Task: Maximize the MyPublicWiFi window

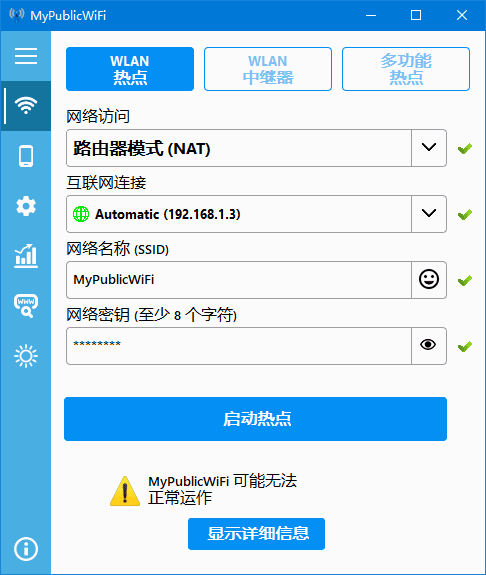Action: click(416, 15)
